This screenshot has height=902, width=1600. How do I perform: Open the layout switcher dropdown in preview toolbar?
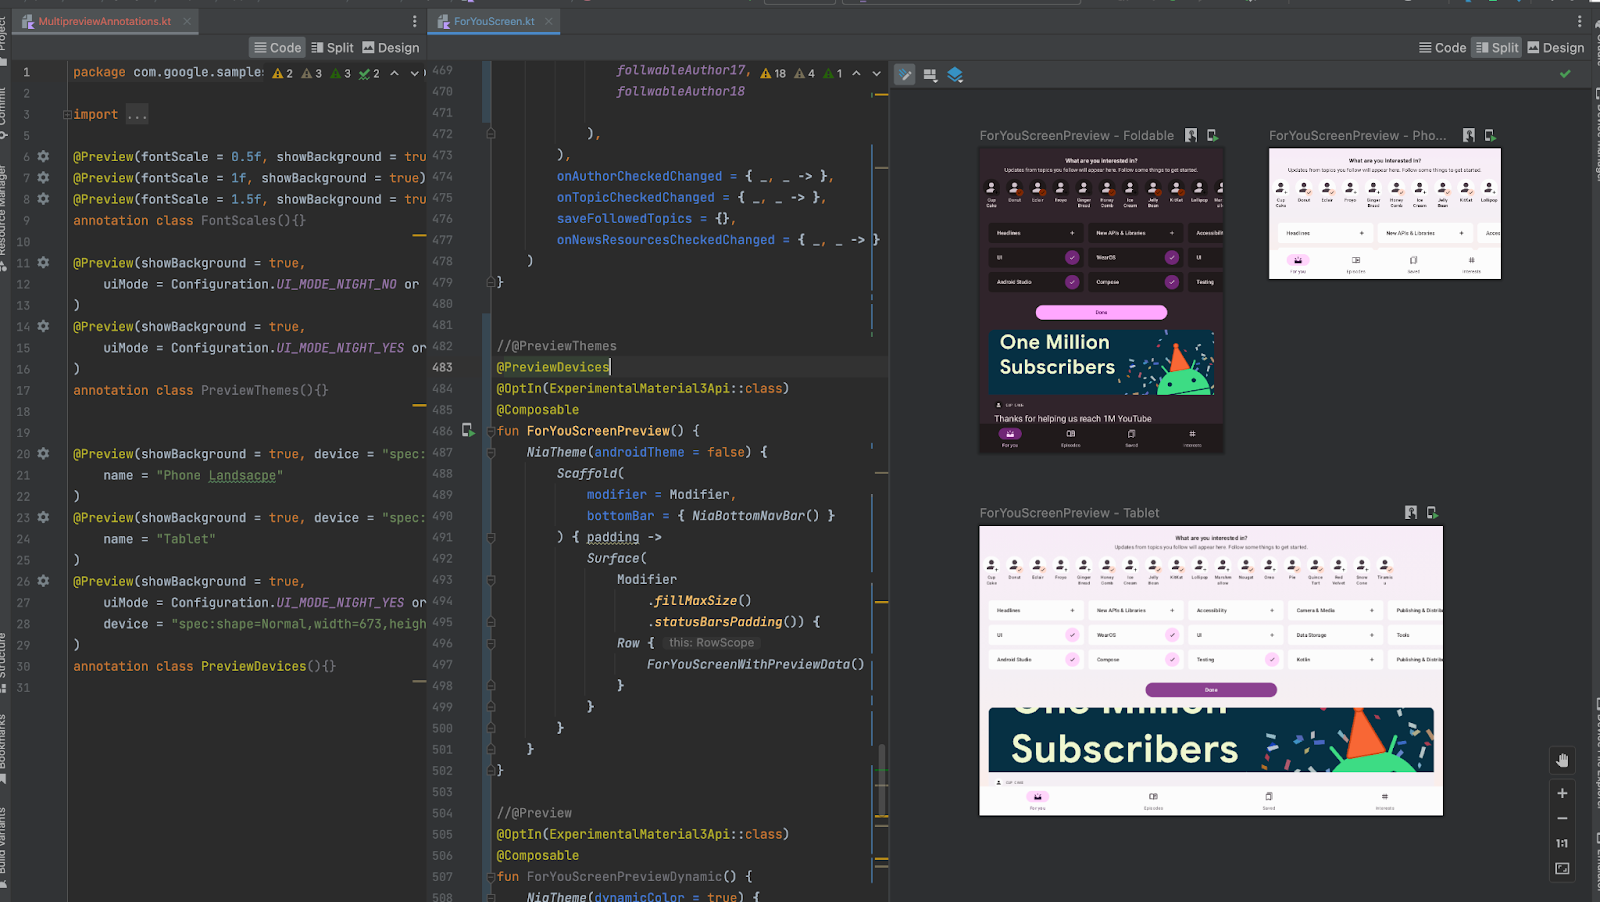tap(929, 73)
